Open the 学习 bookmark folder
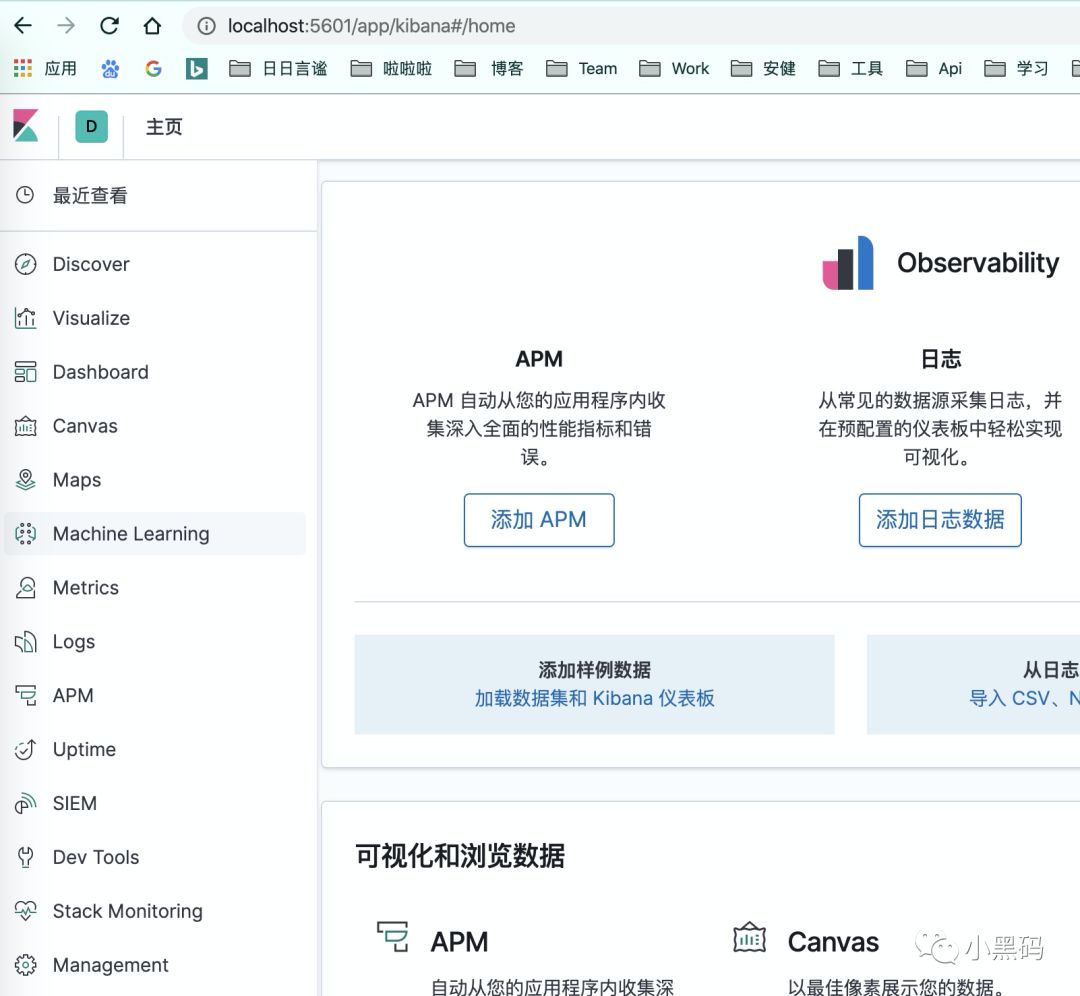This screenshot has width=1080, height=996. click(x=1016, y=68)
